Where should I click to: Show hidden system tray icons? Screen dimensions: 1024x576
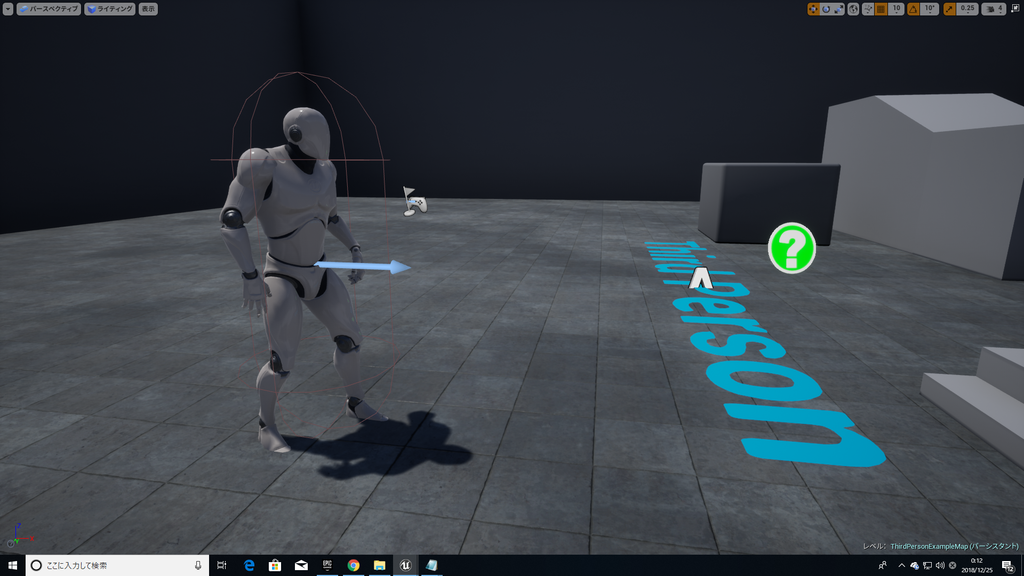(x=902, y=566)
